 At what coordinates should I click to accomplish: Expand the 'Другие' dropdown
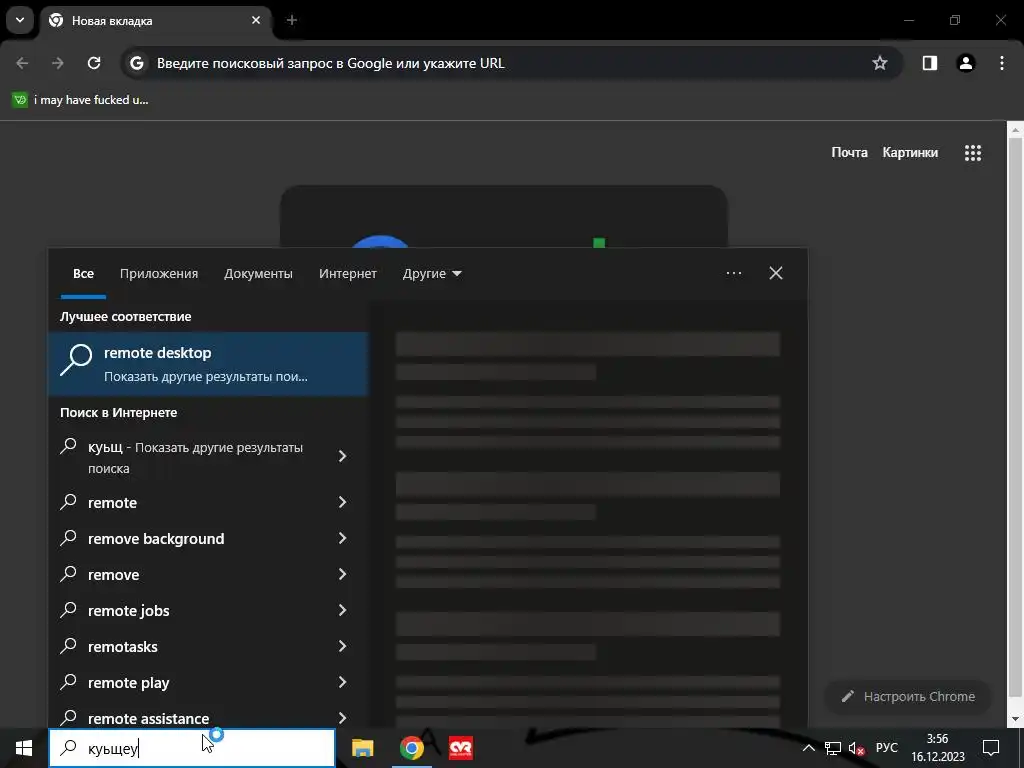432,274
